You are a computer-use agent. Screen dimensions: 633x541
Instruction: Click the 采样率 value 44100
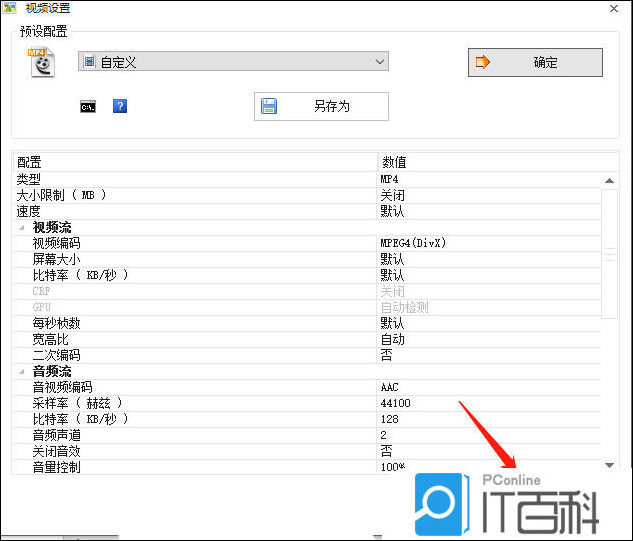point(395,403)
